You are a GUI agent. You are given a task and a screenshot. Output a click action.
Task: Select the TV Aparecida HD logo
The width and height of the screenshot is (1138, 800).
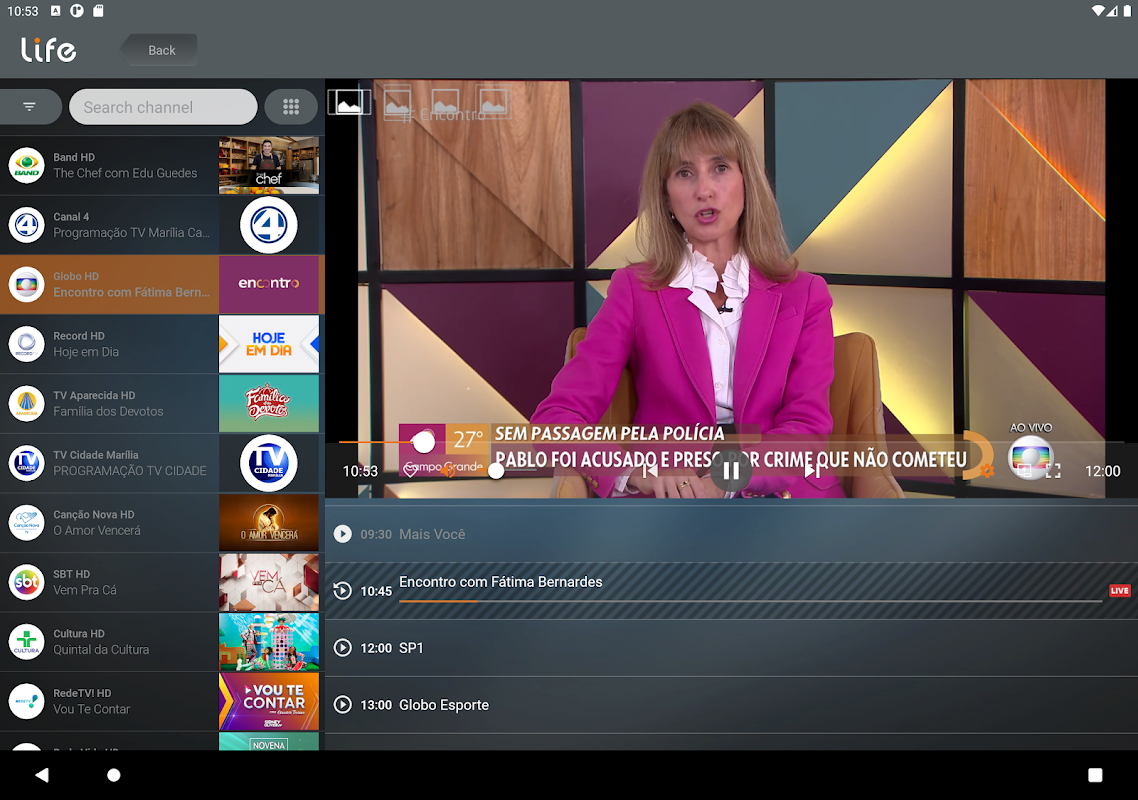pyautogui.click(x=27, y=404)
